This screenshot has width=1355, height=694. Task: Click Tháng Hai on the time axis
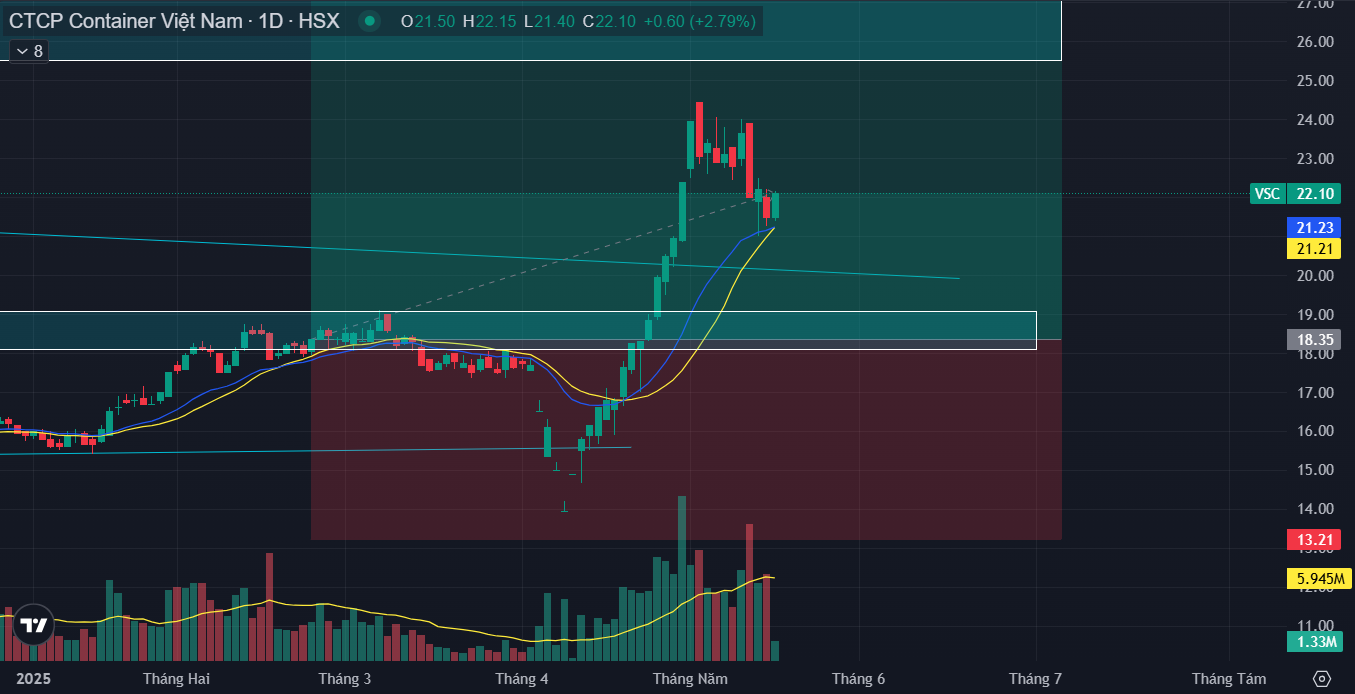point(176,679)
